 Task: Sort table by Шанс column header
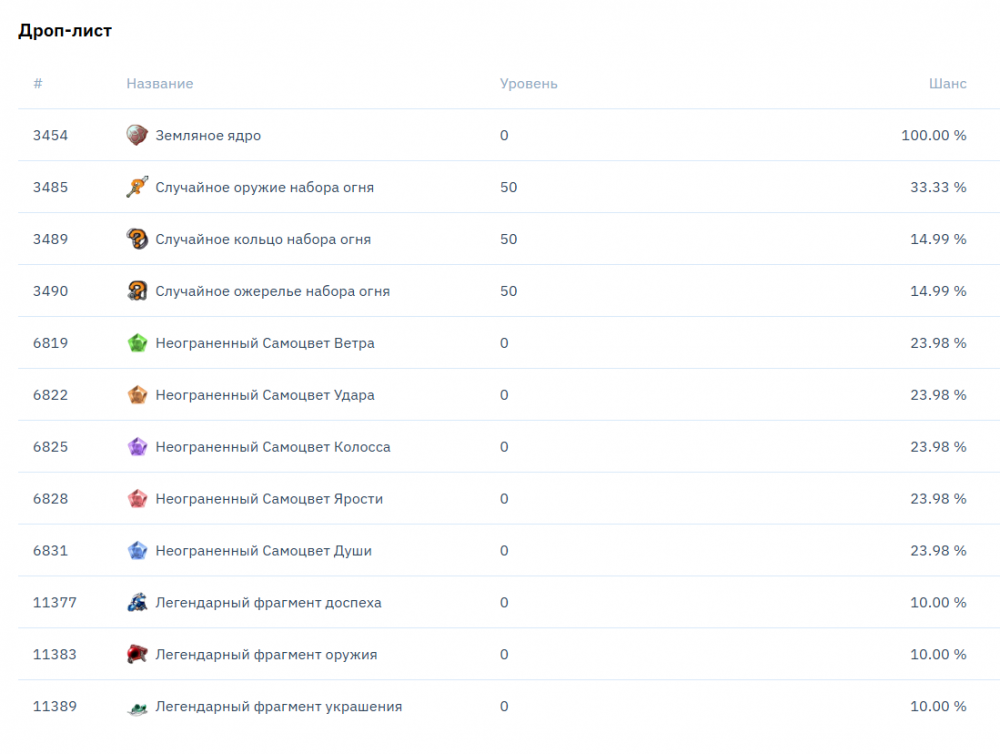point(947,83)
